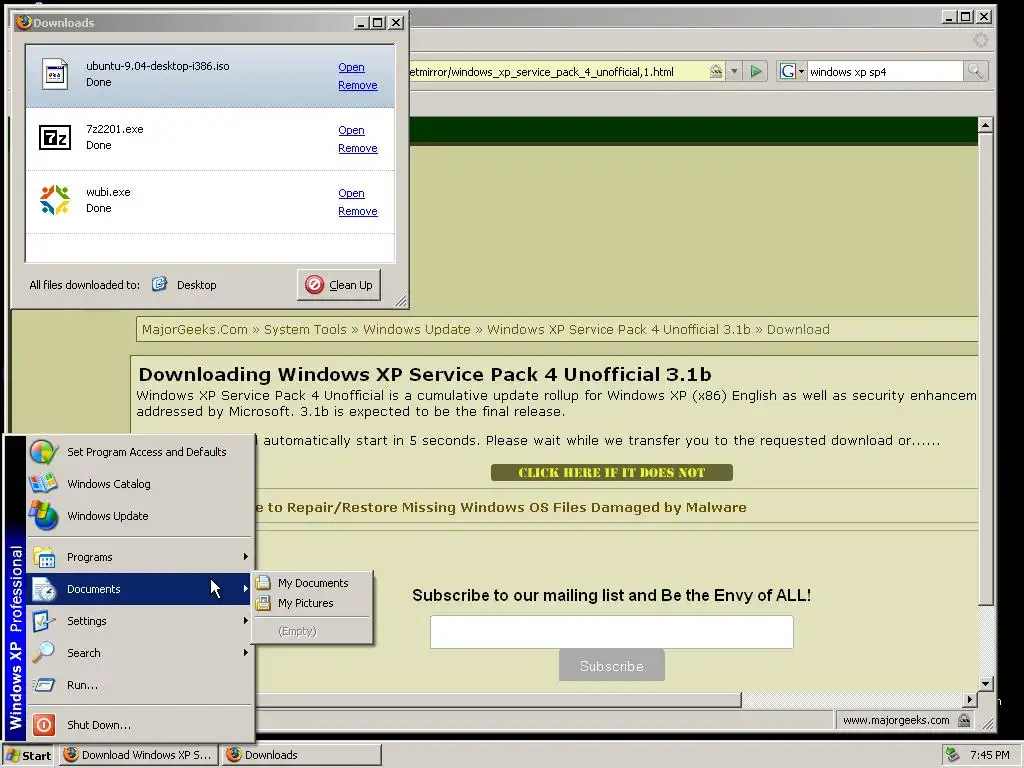
Task: Click the search magnifier button in the browser
Action: point(975,71)
